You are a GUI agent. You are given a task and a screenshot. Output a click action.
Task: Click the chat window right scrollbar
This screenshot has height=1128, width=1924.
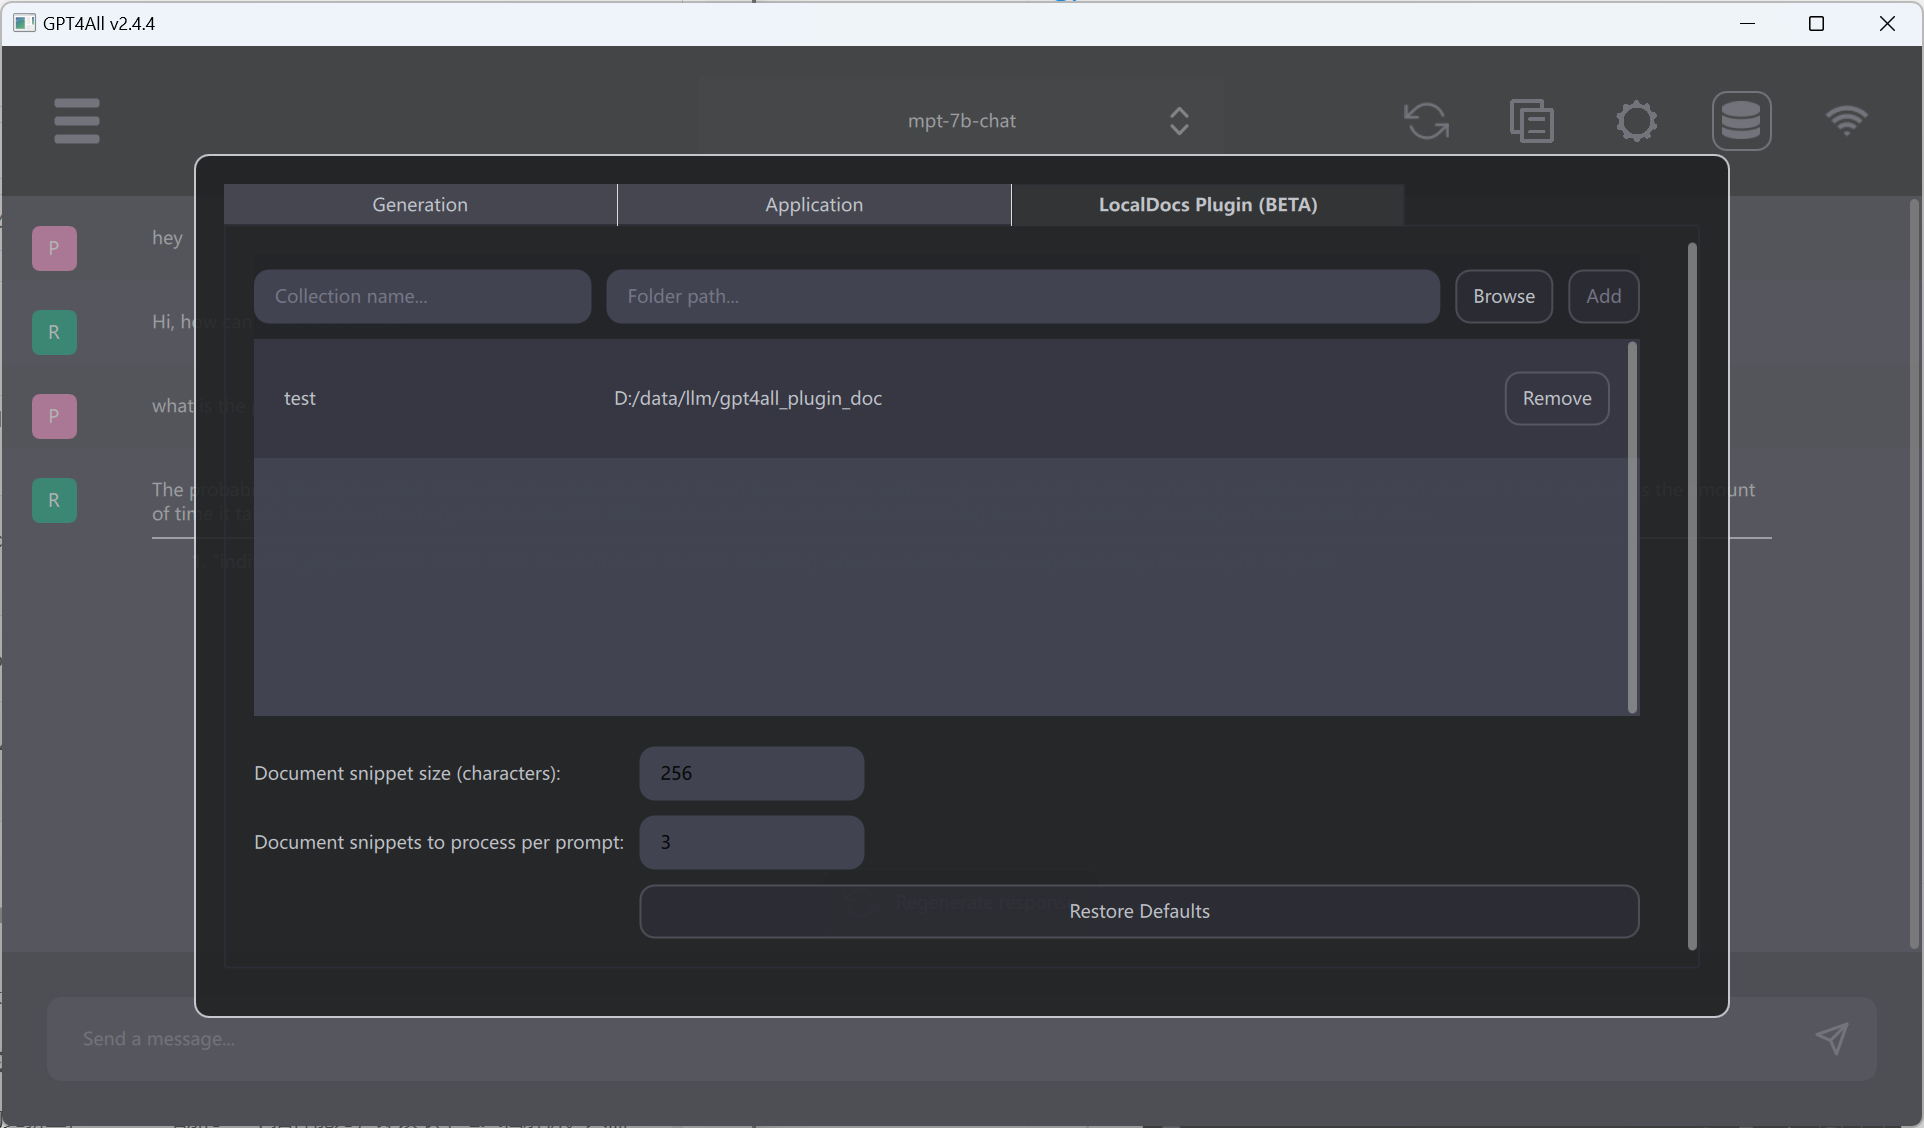pos(1915,575)
